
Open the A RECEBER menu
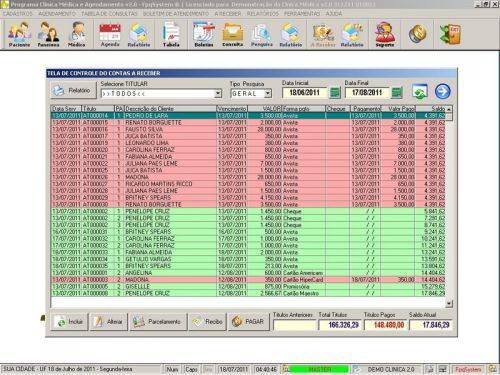point(228,14)
